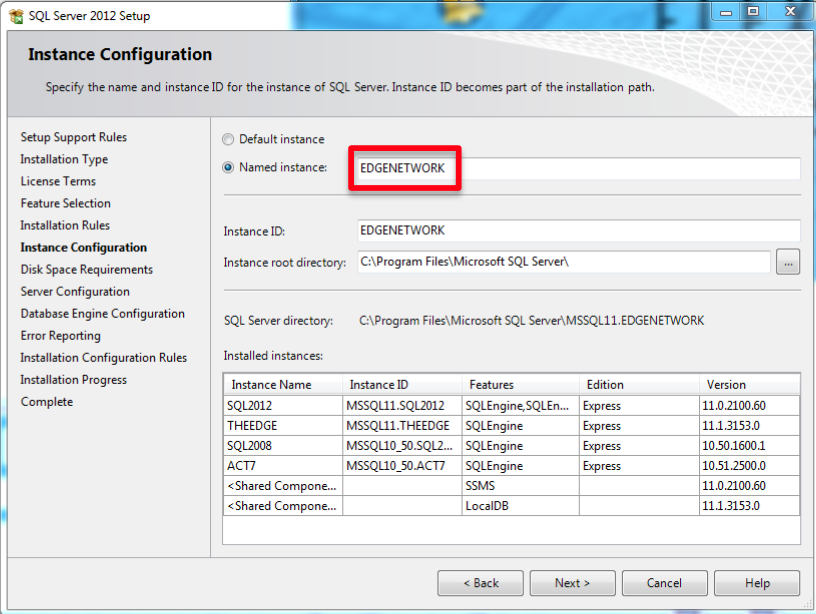Click the License Terms step
Image resolution: width=816 pixels, height=614 pixels.
[x=58, y=181]
